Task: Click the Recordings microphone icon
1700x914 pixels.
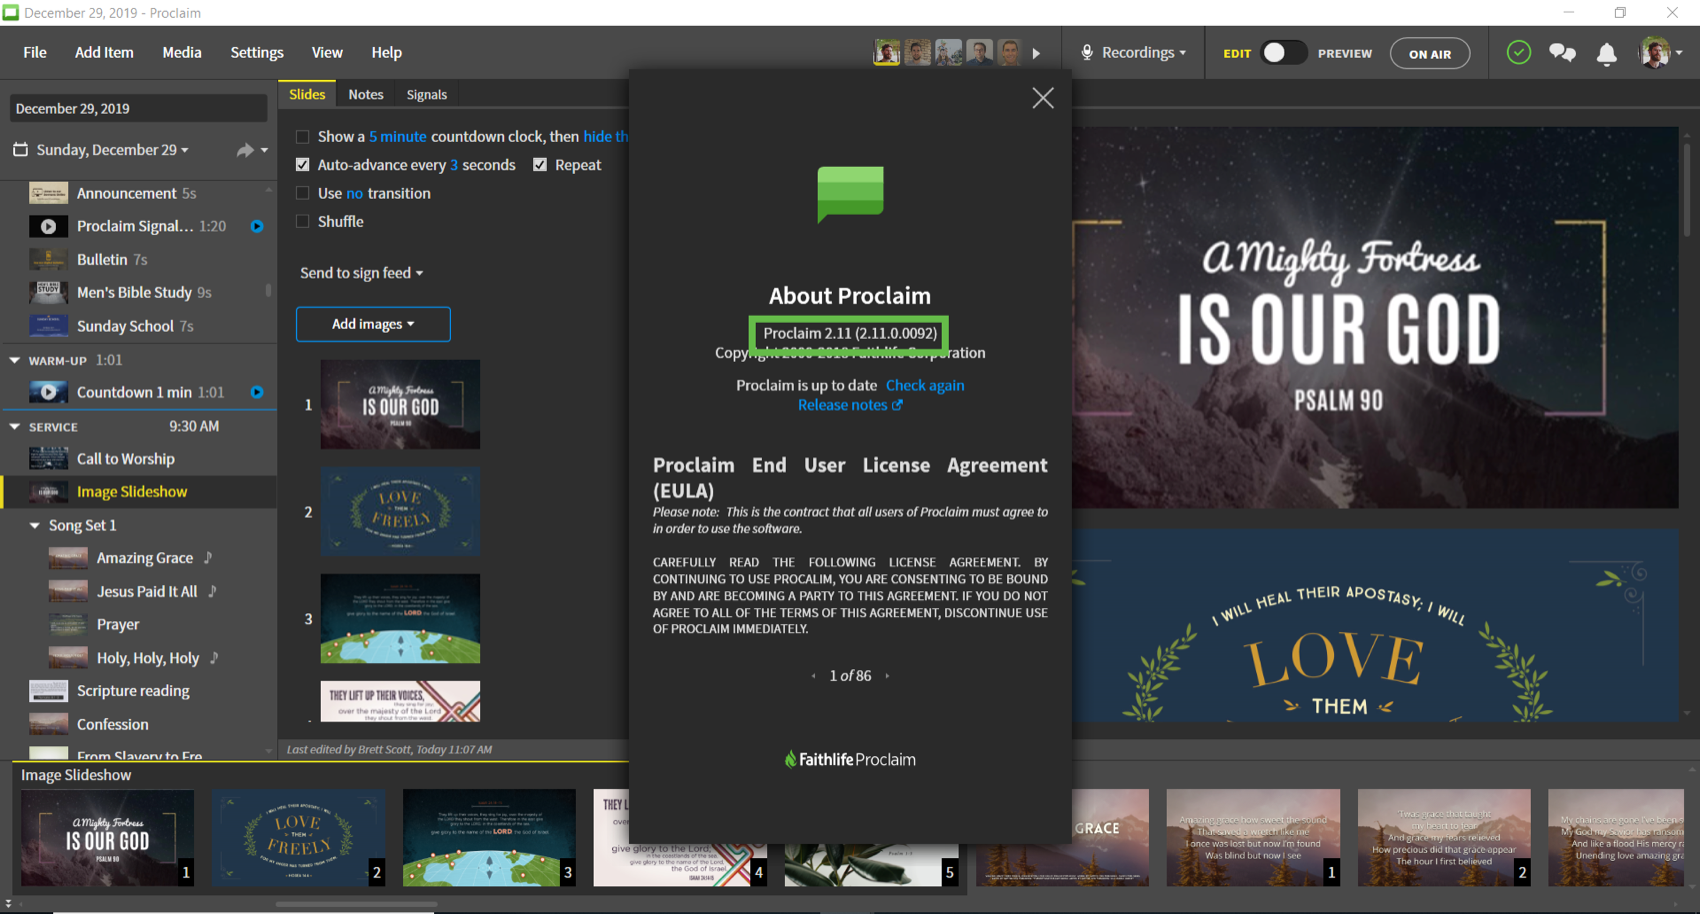Action: pos(1087,52)
